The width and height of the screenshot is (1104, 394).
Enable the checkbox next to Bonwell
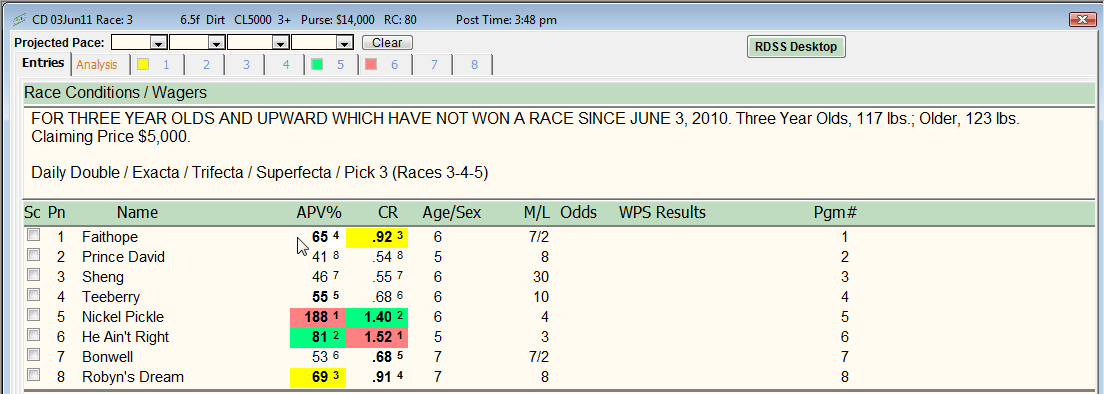33,355
